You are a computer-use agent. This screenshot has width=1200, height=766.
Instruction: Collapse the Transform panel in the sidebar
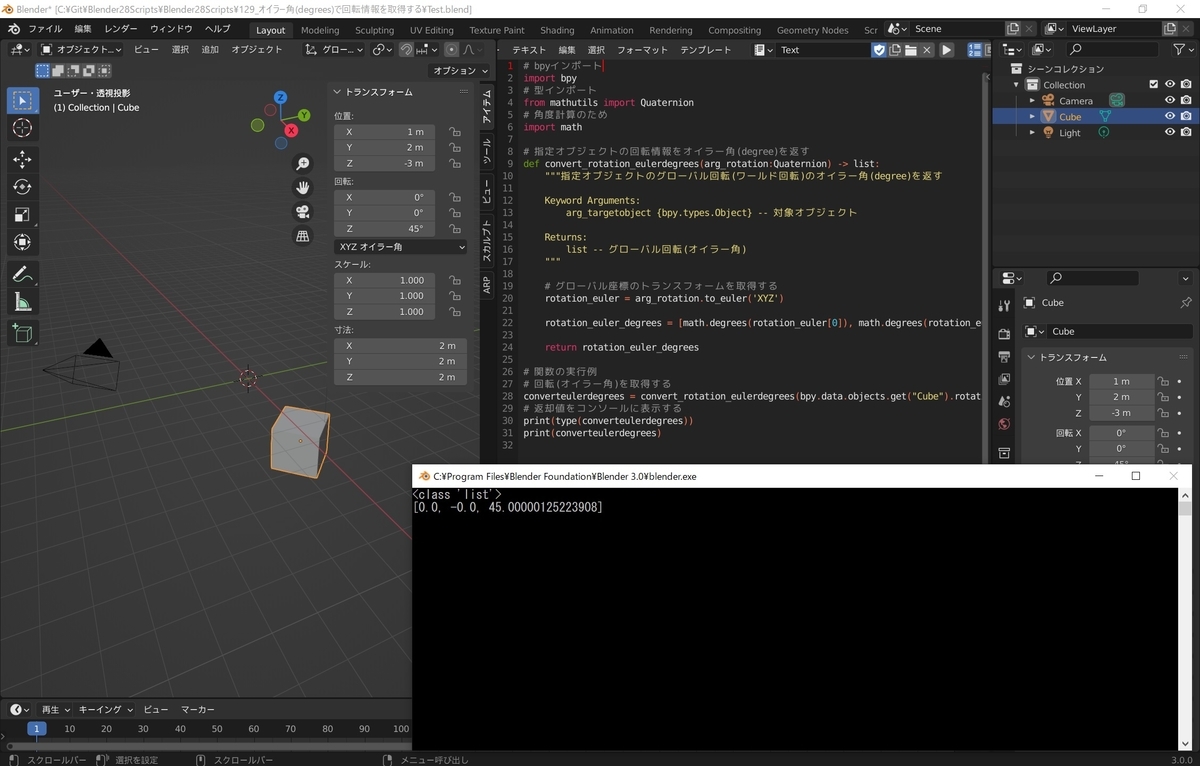(336, 91)
